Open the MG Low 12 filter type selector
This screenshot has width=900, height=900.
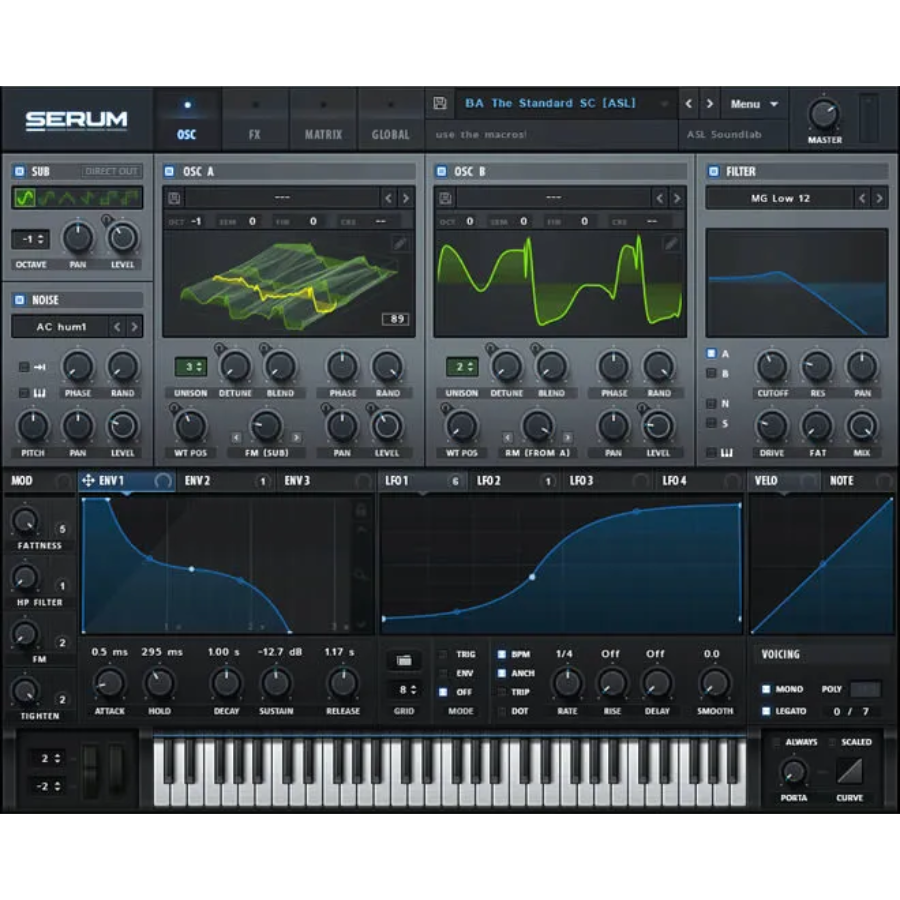[781, 198]
